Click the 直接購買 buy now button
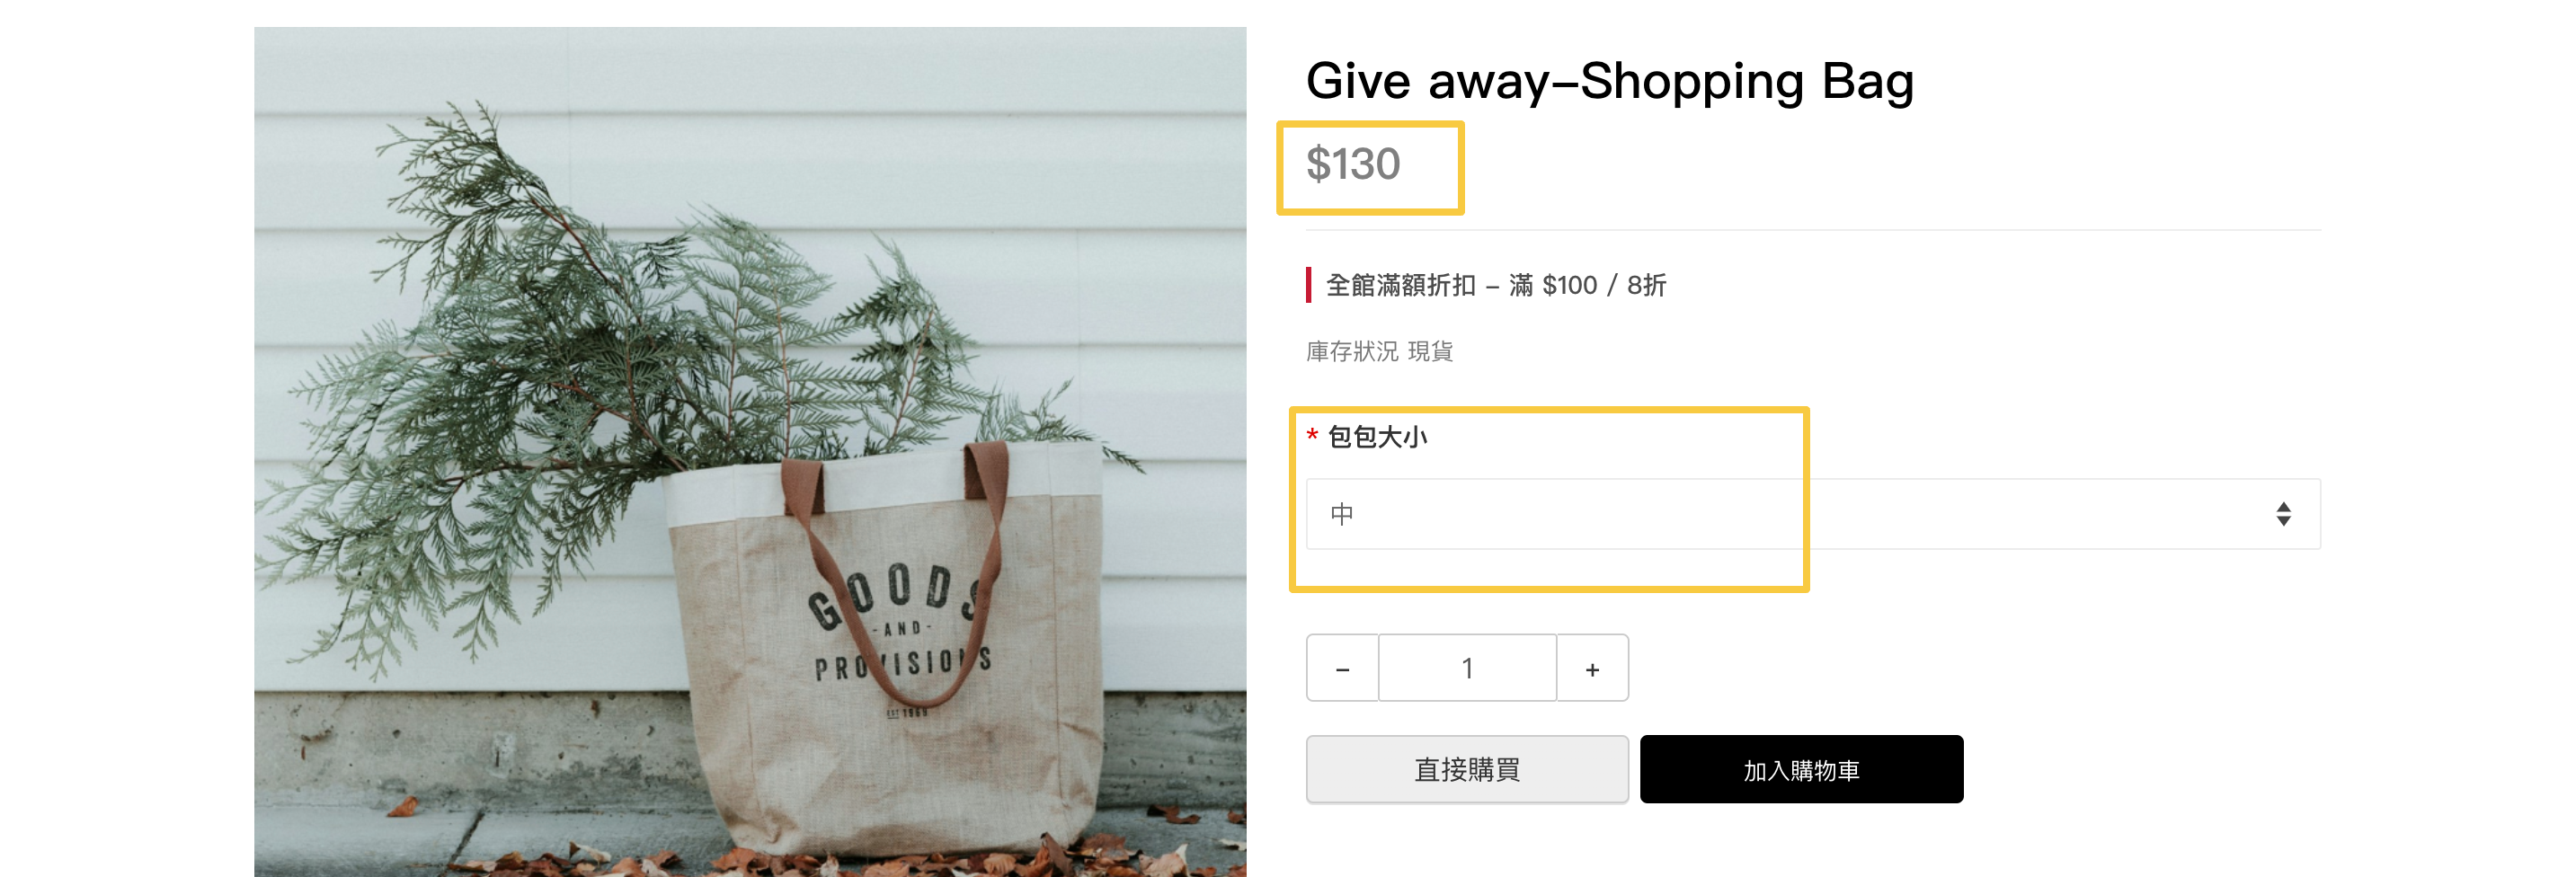The width and height of the screenshot is (2576, 877). 1467,769
